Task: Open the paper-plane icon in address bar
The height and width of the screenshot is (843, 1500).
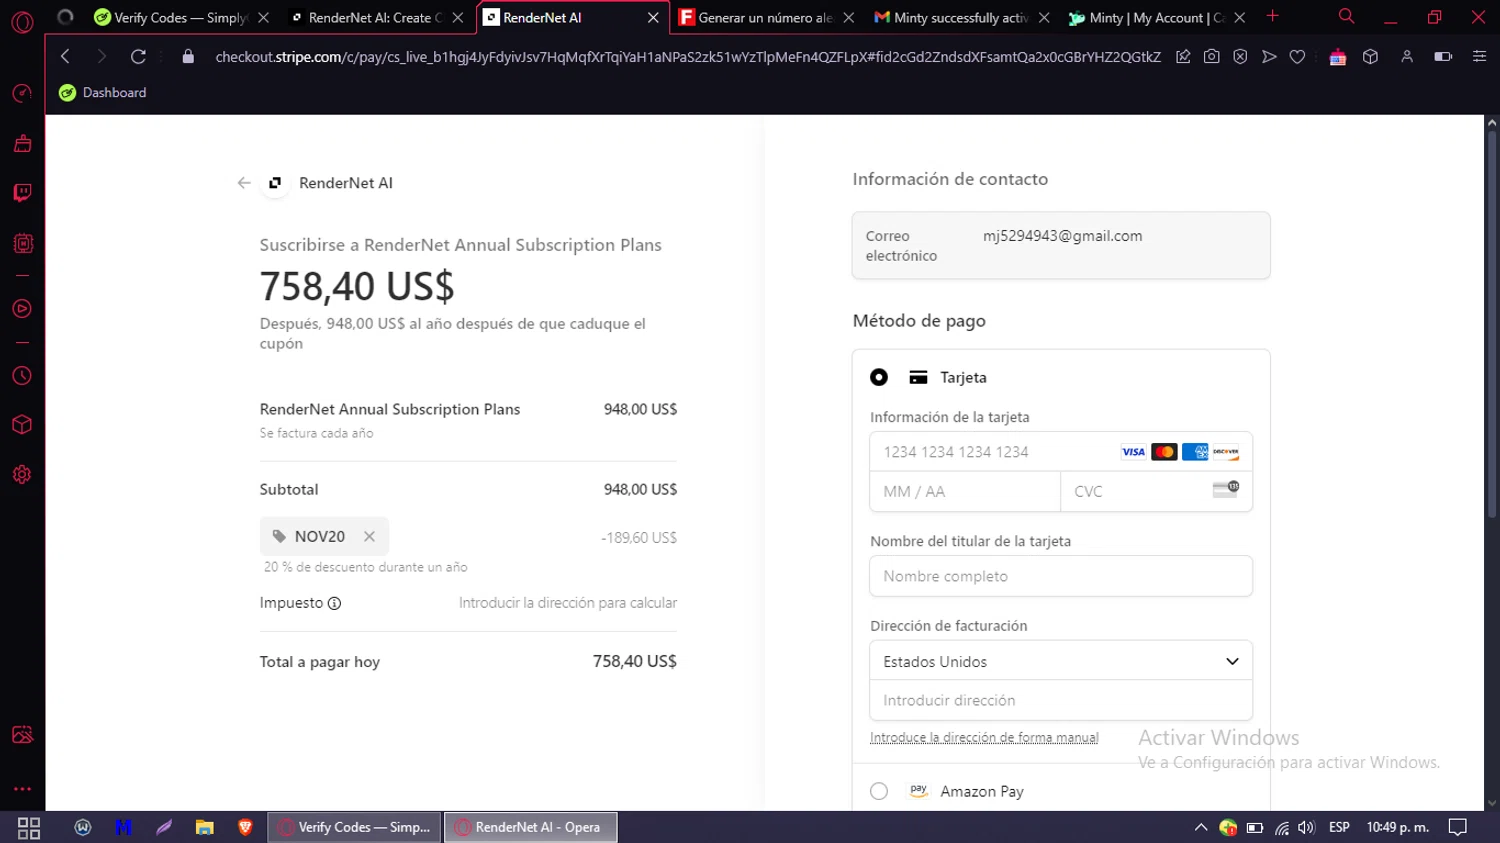Action: [x=1269, y=57]
